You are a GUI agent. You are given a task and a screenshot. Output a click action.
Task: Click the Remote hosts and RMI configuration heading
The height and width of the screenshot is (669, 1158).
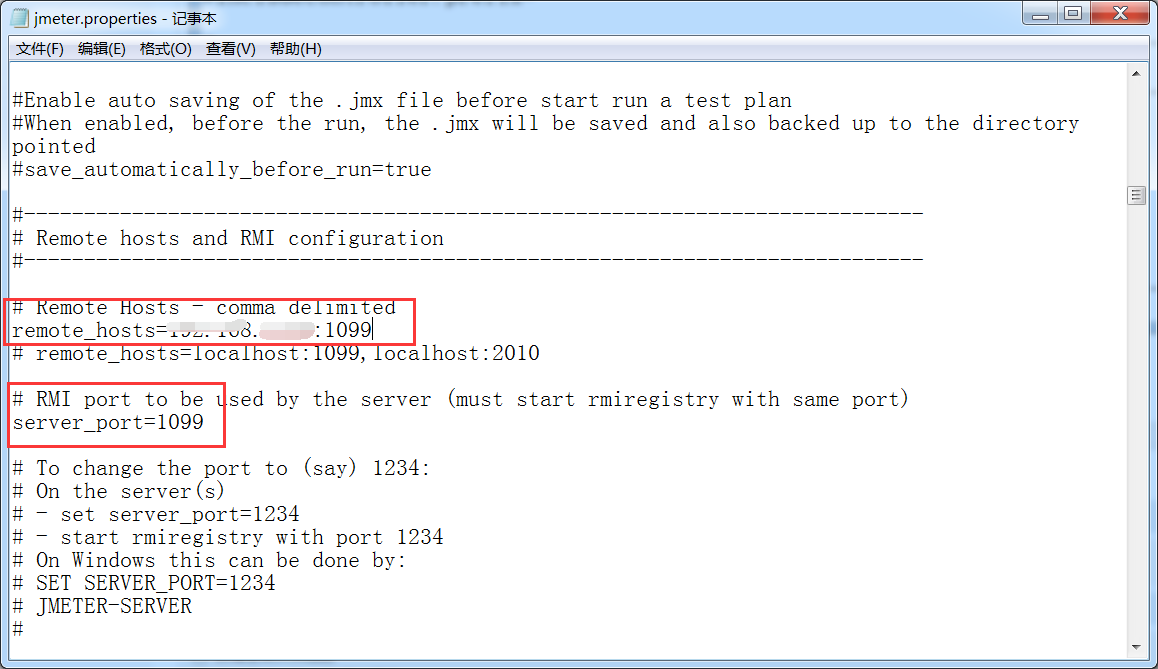tap(240, 239)
